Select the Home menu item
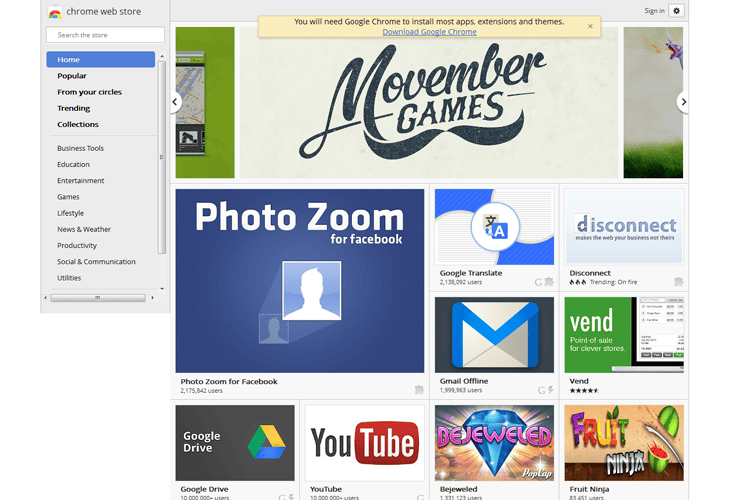The height and width of the screenshot is (500, 730). pos(101,60)
